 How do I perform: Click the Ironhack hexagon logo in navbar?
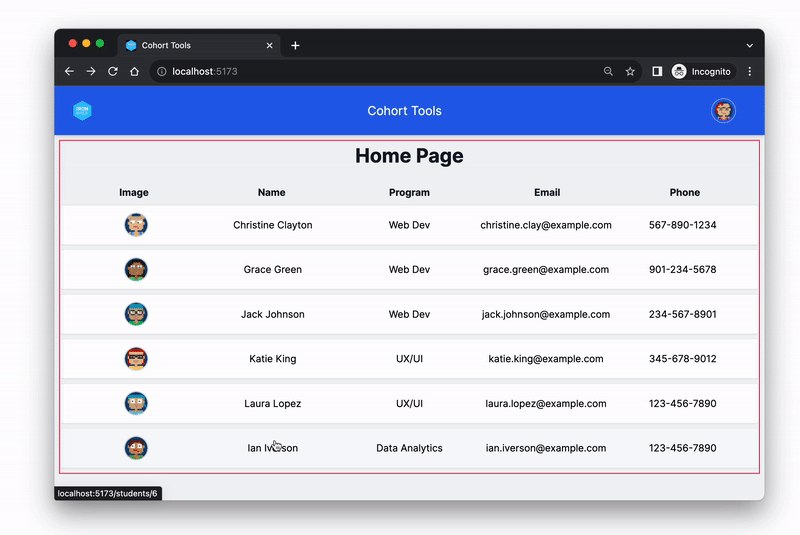point(82,111)
